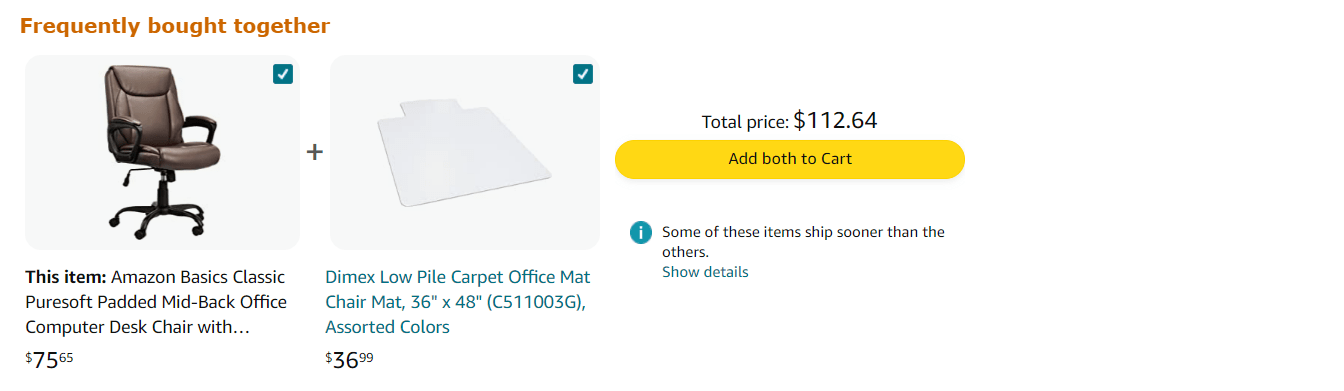
Task: Click the 'Total price:' label
Action: (x=745, y=122)
